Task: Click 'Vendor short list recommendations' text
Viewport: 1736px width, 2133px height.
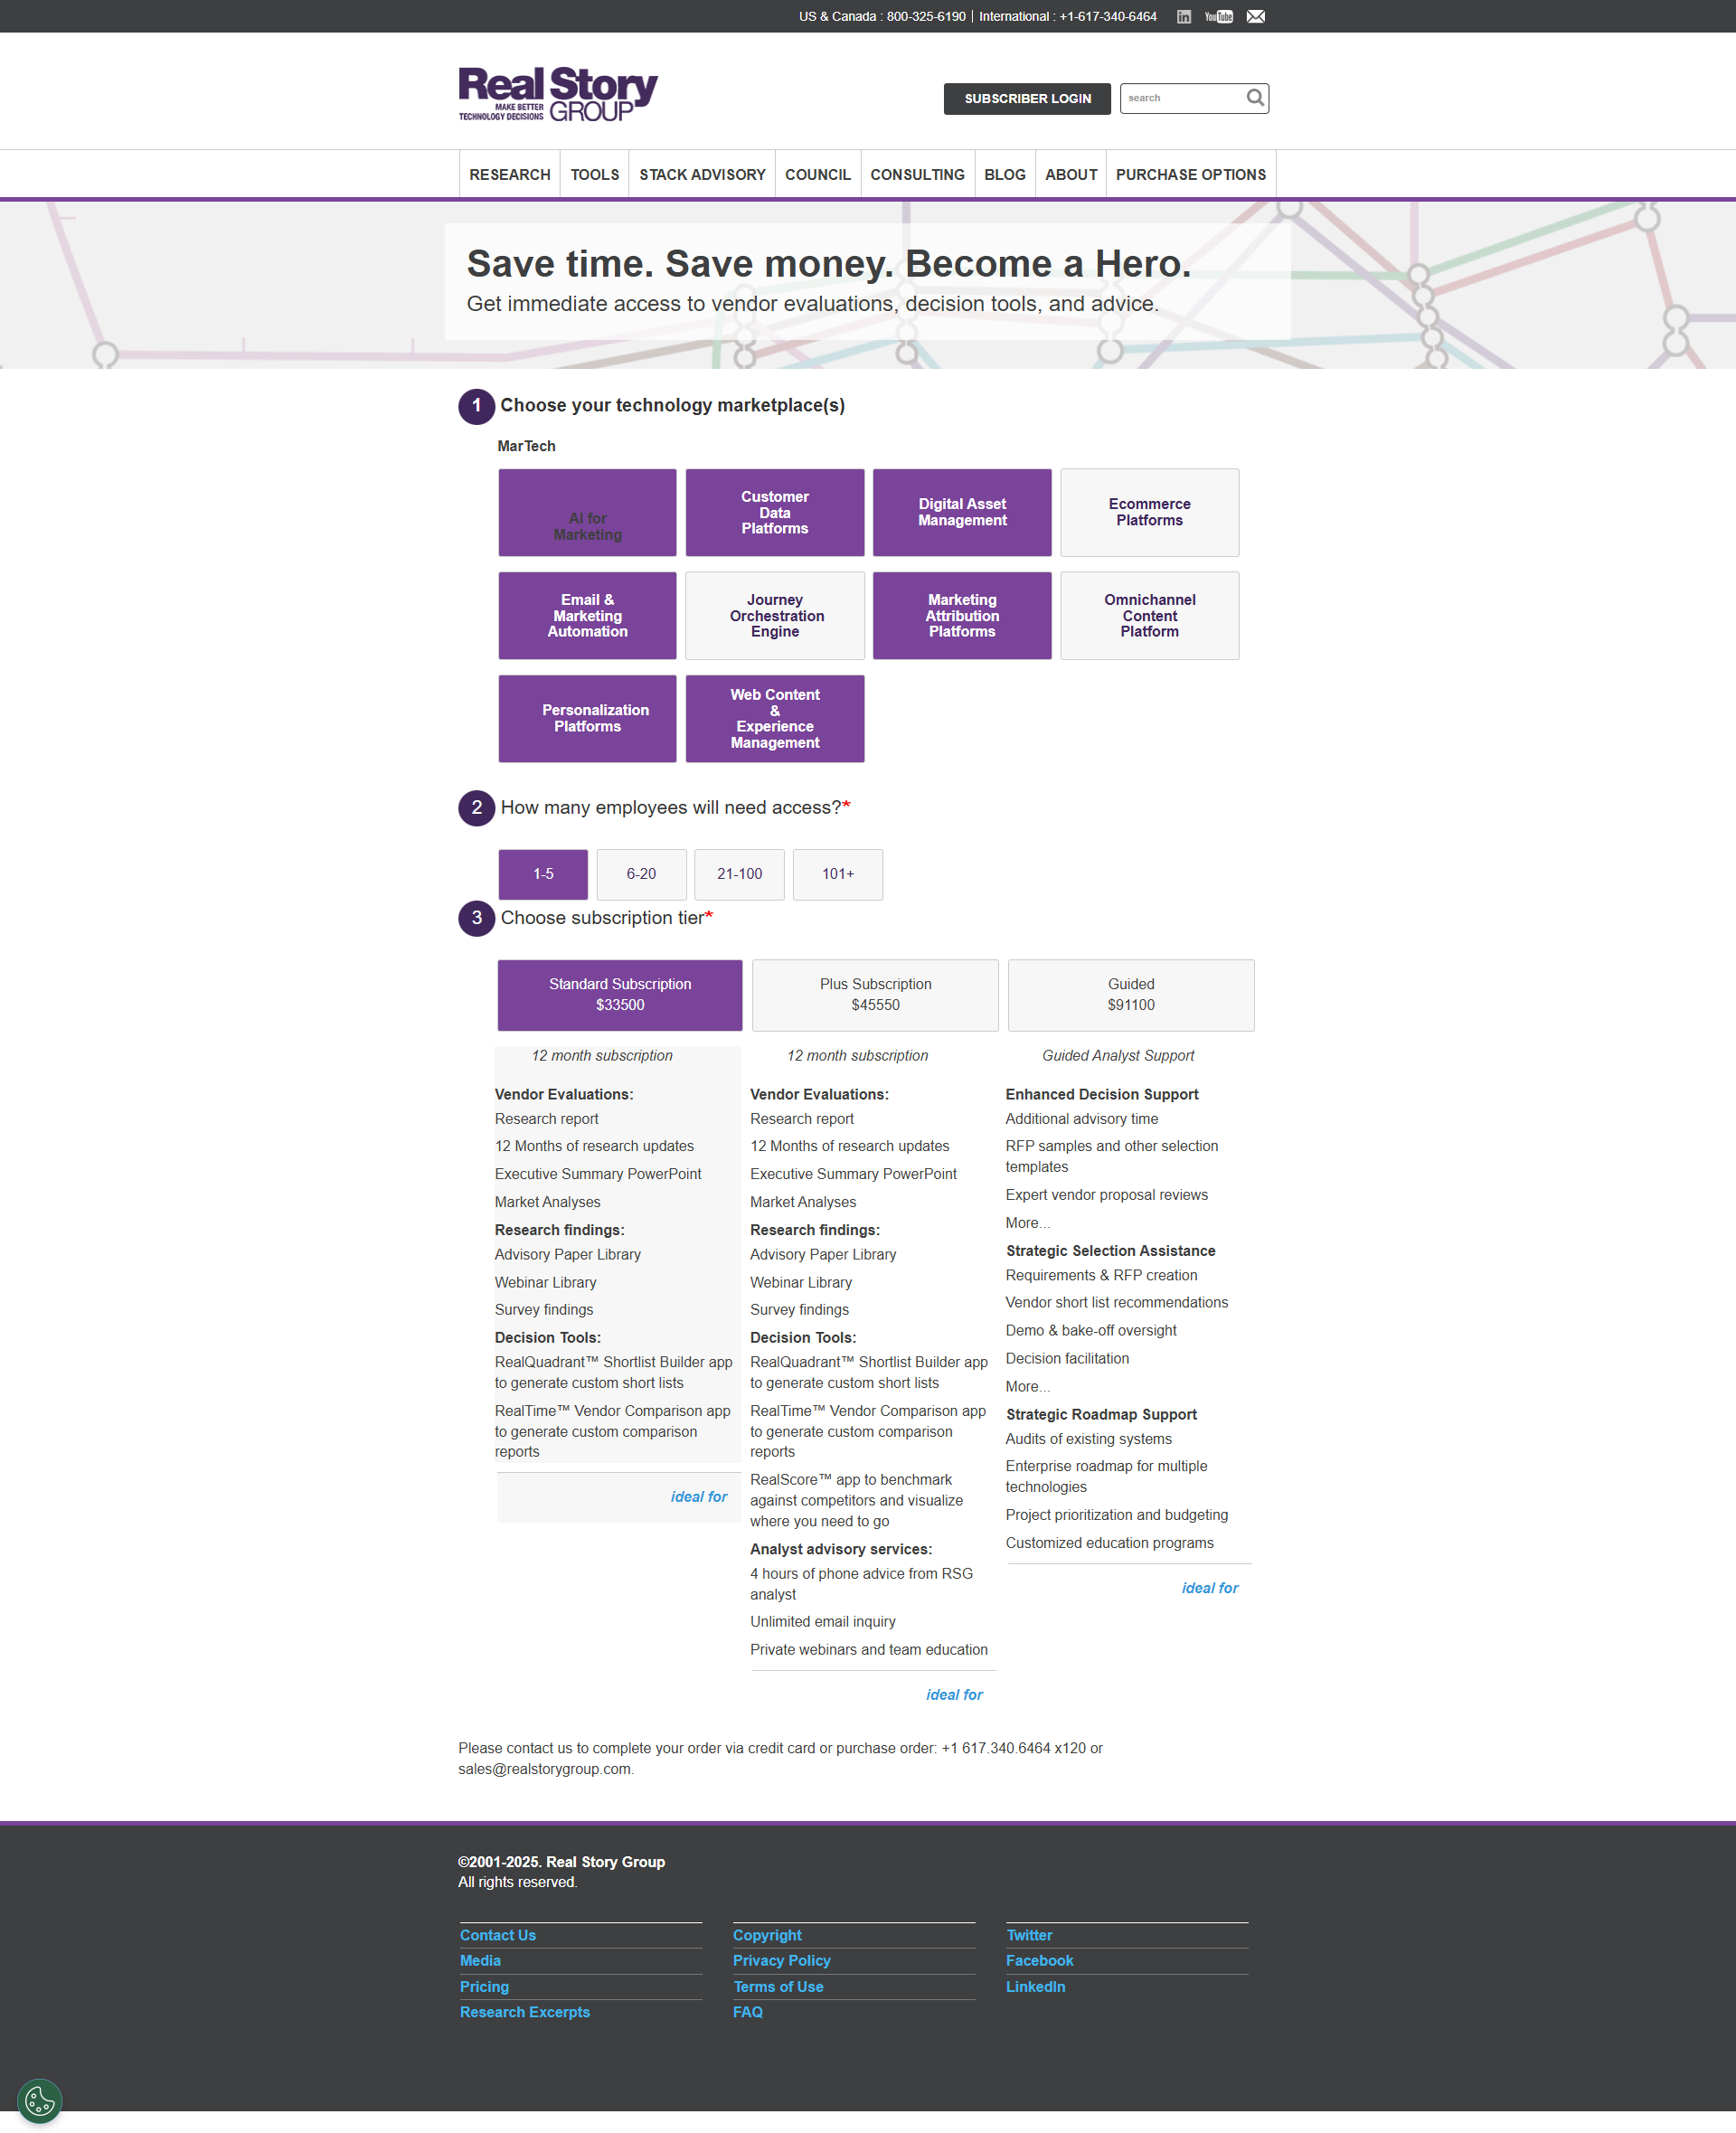Action: tap(1116, 1302)
